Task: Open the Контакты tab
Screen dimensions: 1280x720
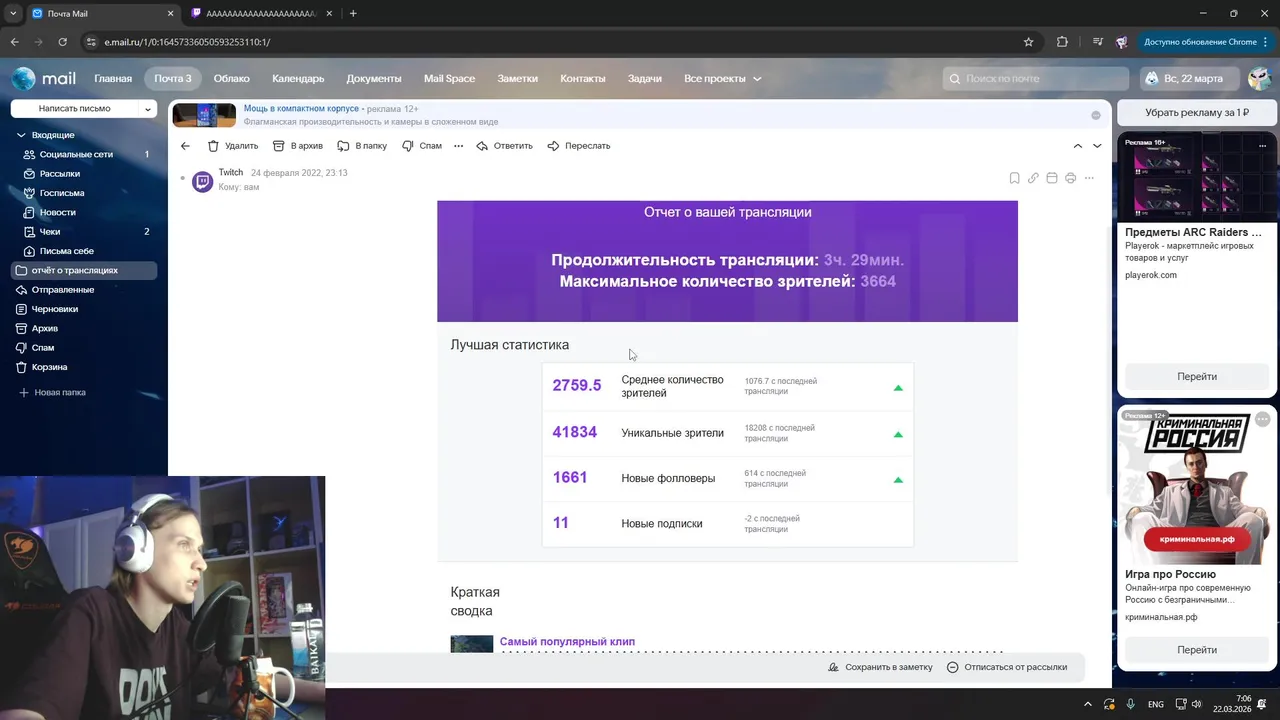Action: (x=583, y=78)
